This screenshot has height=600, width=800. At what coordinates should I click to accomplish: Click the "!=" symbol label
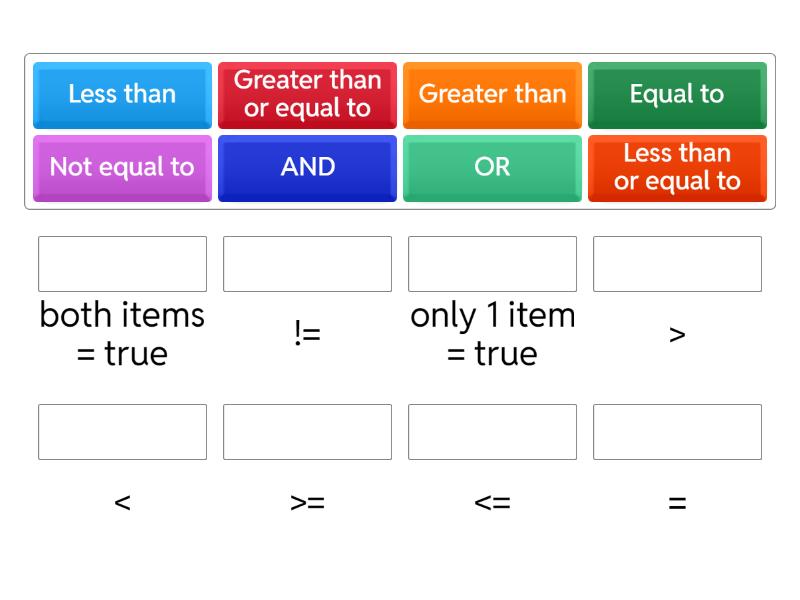(x=307, y=334)
